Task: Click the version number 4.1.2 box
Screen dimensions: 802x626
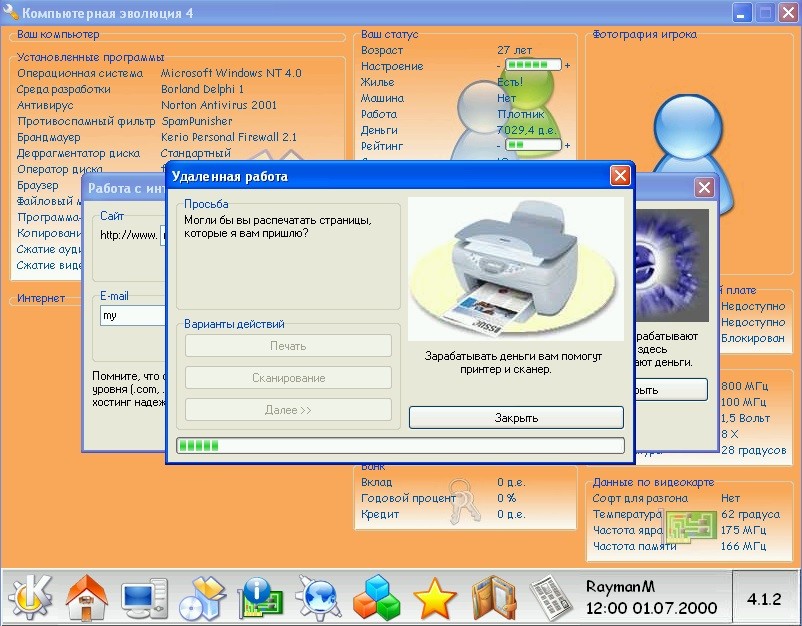Action: (x=764, y=598)
